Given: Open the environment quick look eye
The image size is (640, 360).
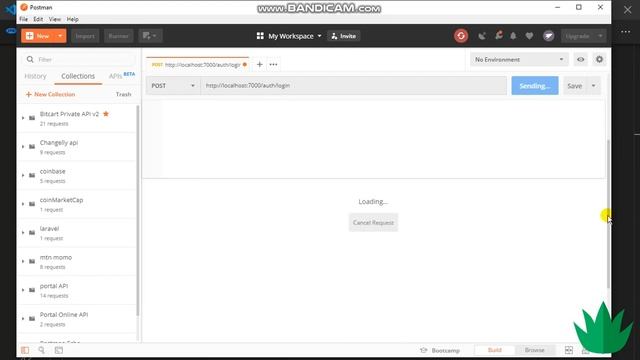Looking at the screenshot, I should 580,60.
